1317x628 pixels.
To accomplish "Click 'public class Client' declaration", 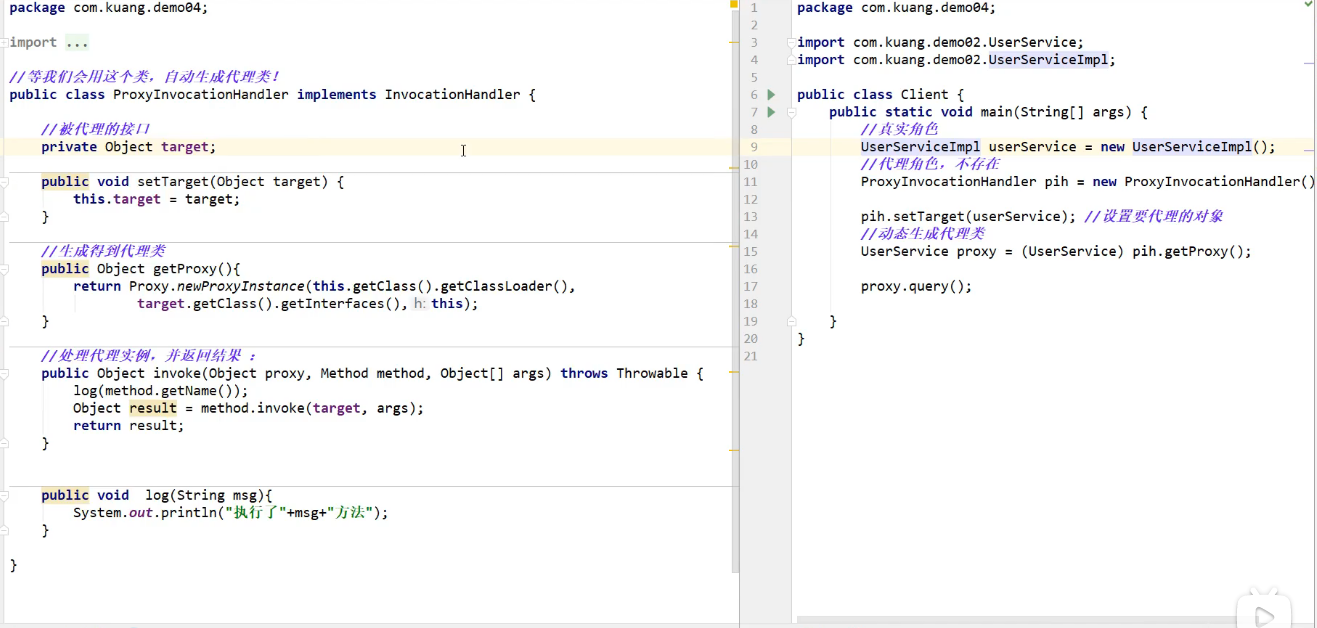I will click(x=873, y=95).
